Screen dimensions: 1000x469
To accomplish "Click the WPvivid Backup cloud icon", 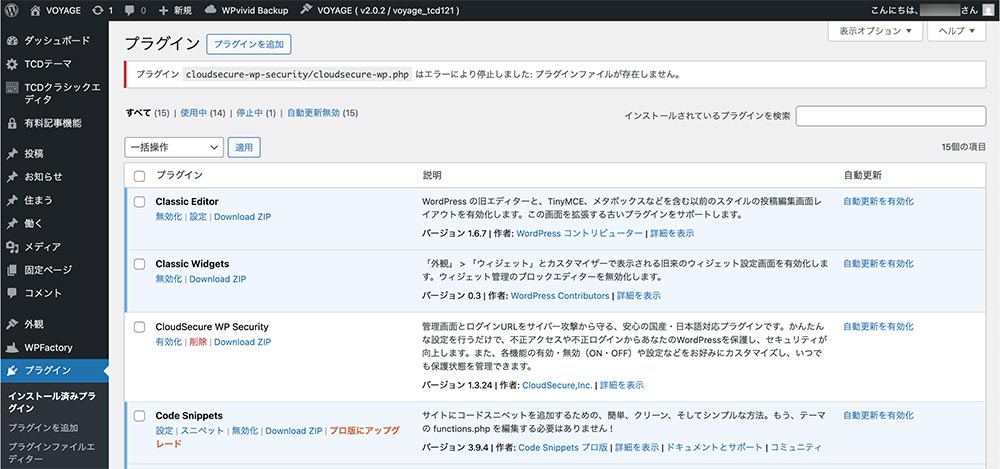I will [x=211, y=10].
